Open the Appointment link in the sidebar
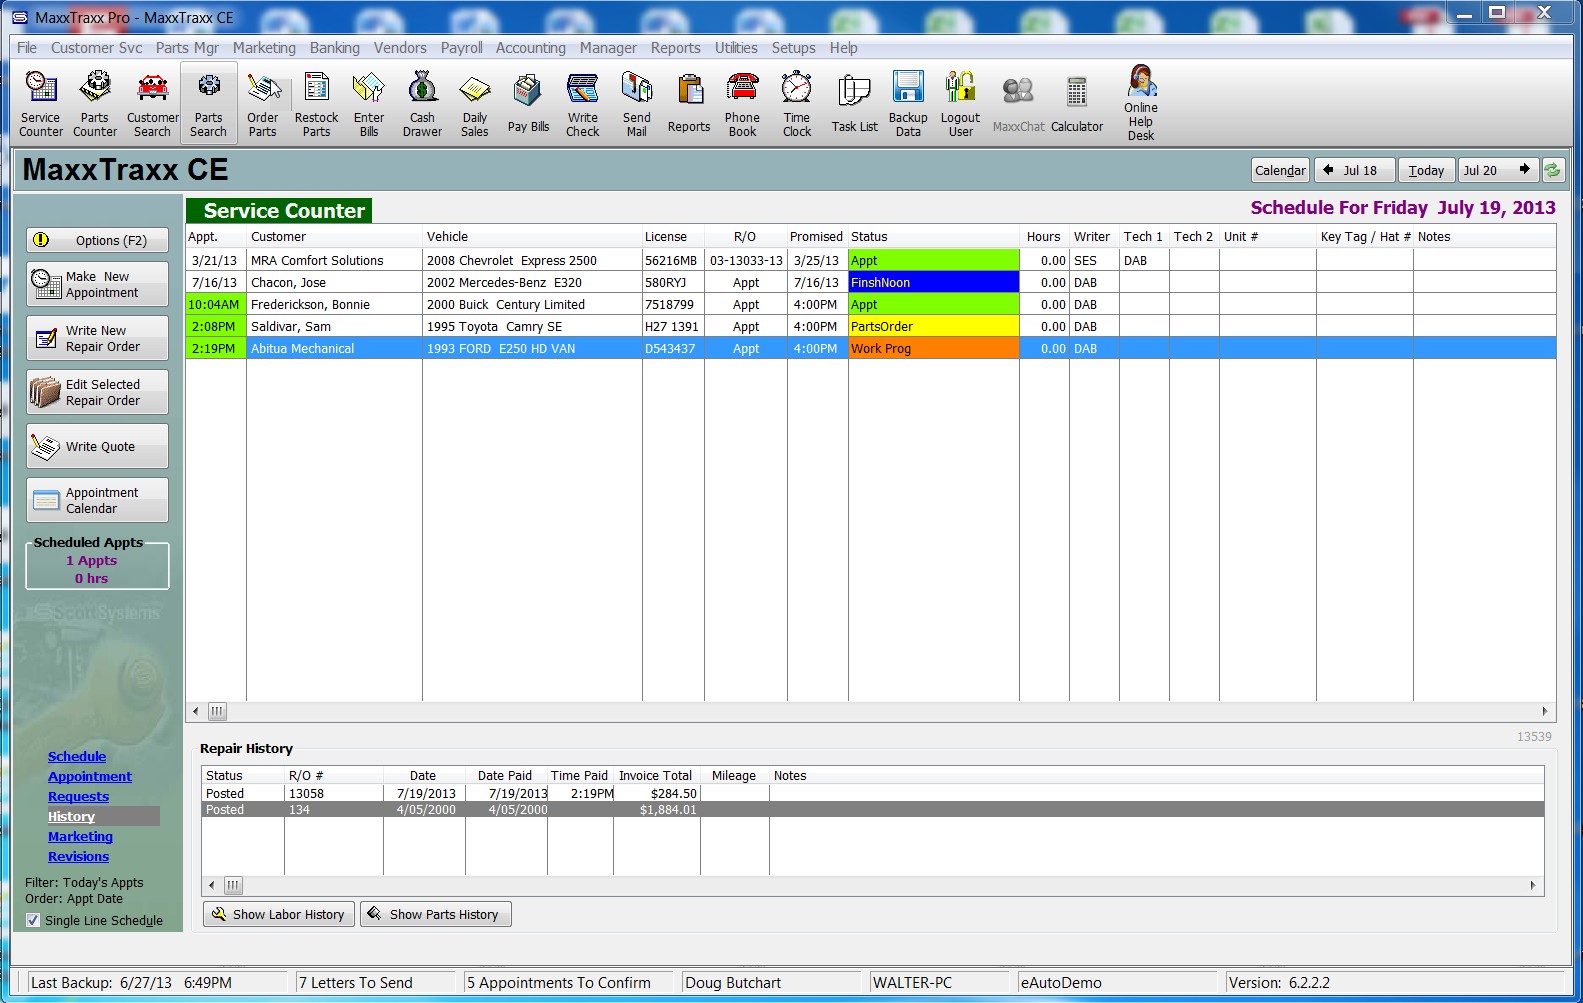The height and width of the screenshot is (1003, 1583). 90,777
